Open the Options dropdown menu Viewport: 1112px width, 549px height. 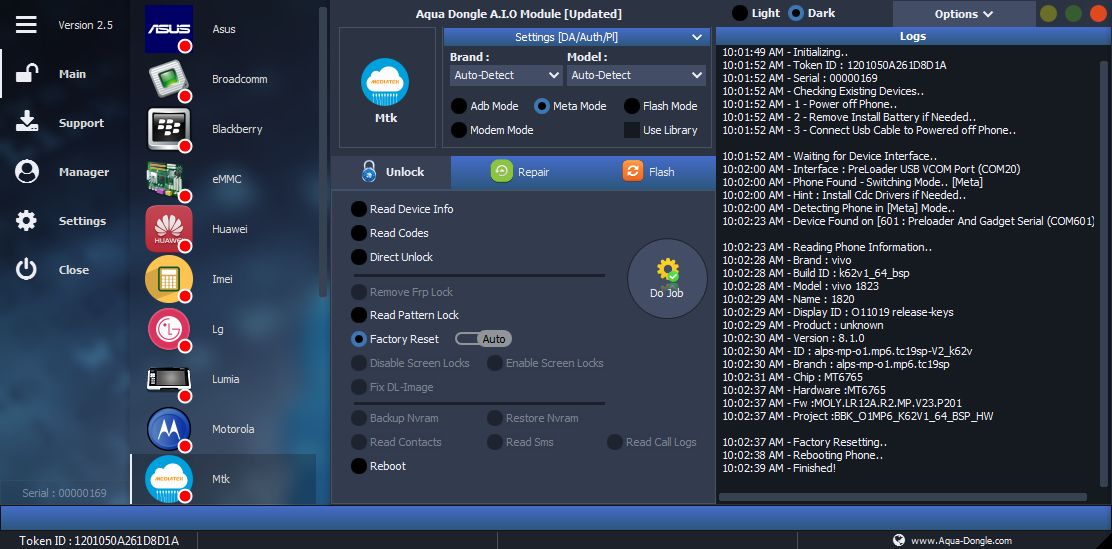pos(963,13)
